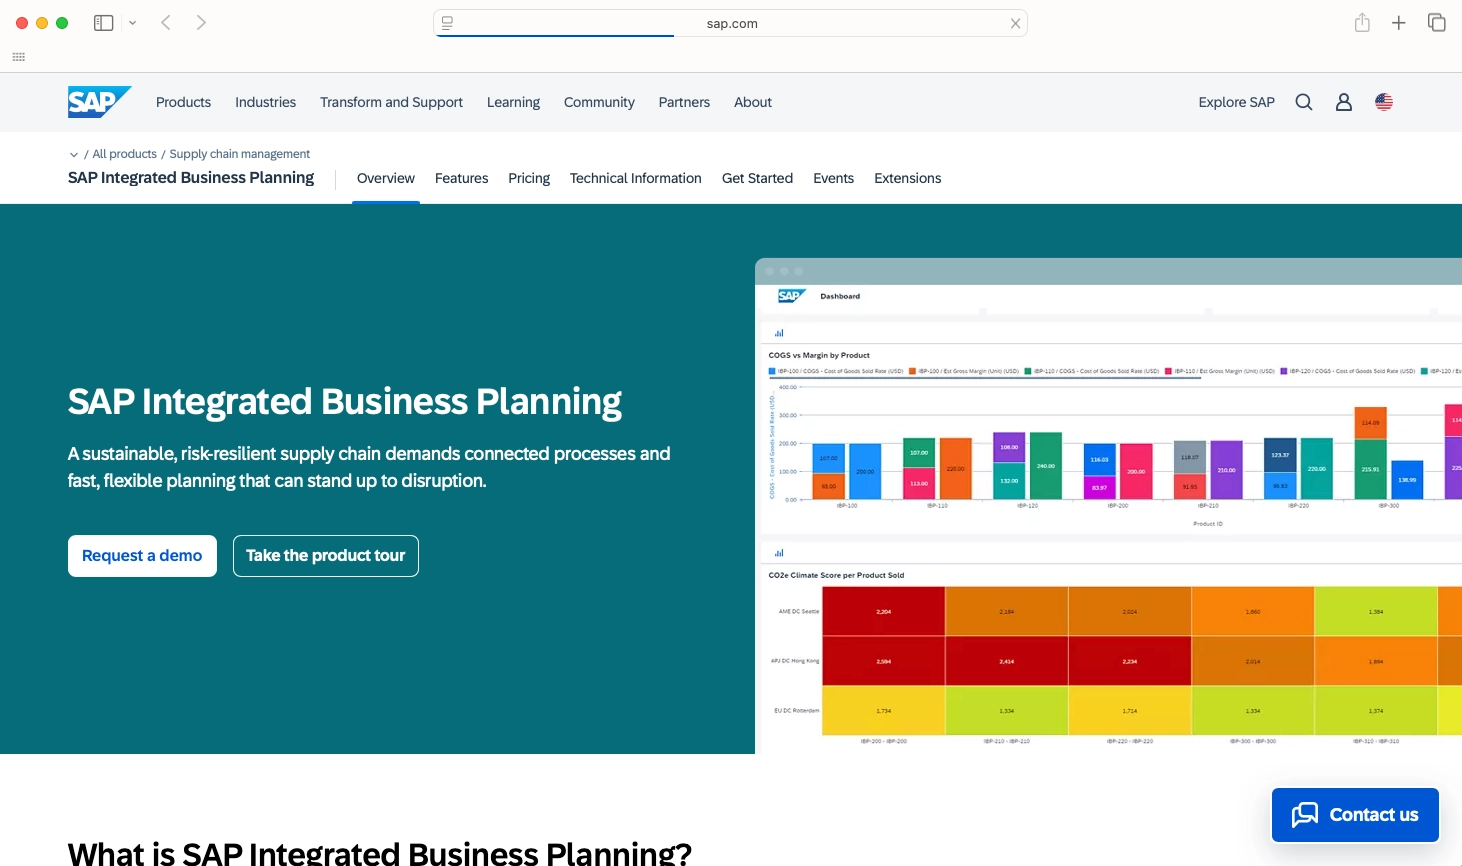1462x866 pixels.
Task: Click the SAP logo in header
Action: click(99, 102)
